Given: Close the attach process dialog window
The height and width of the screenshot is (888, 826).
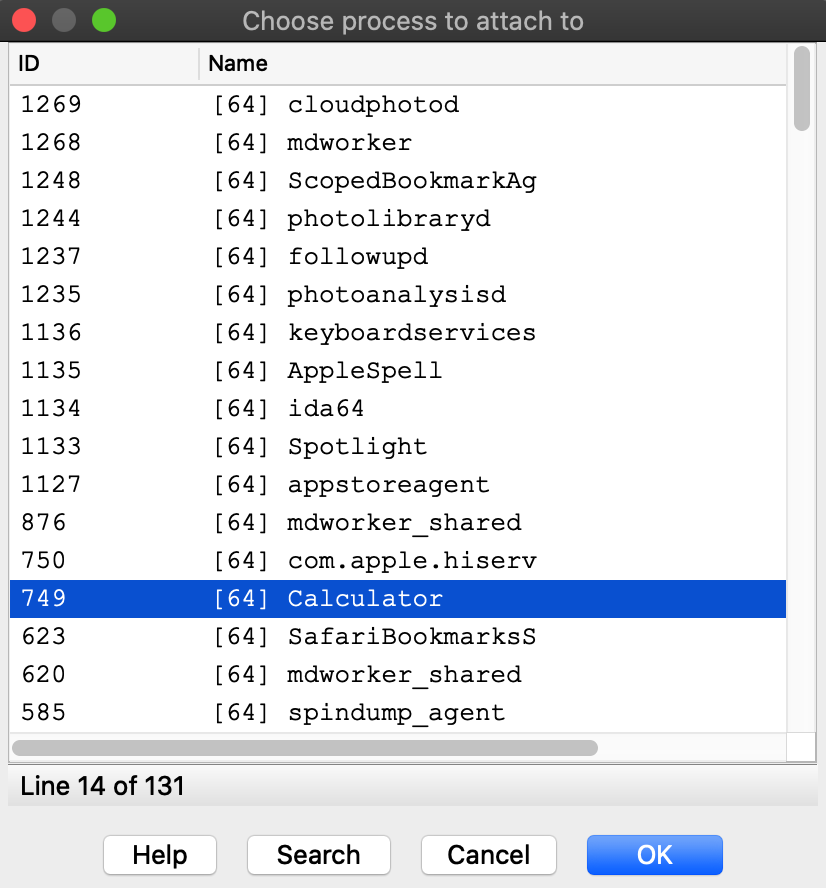Looking at the screenshot, I should point(24,20).
